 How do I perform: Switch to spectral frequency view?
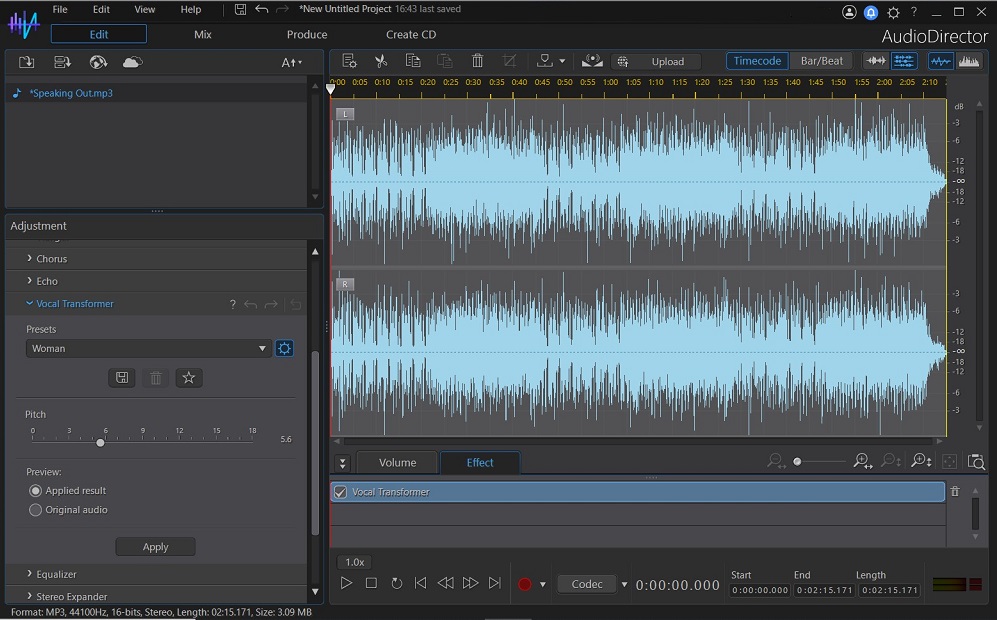coord(969,61)
